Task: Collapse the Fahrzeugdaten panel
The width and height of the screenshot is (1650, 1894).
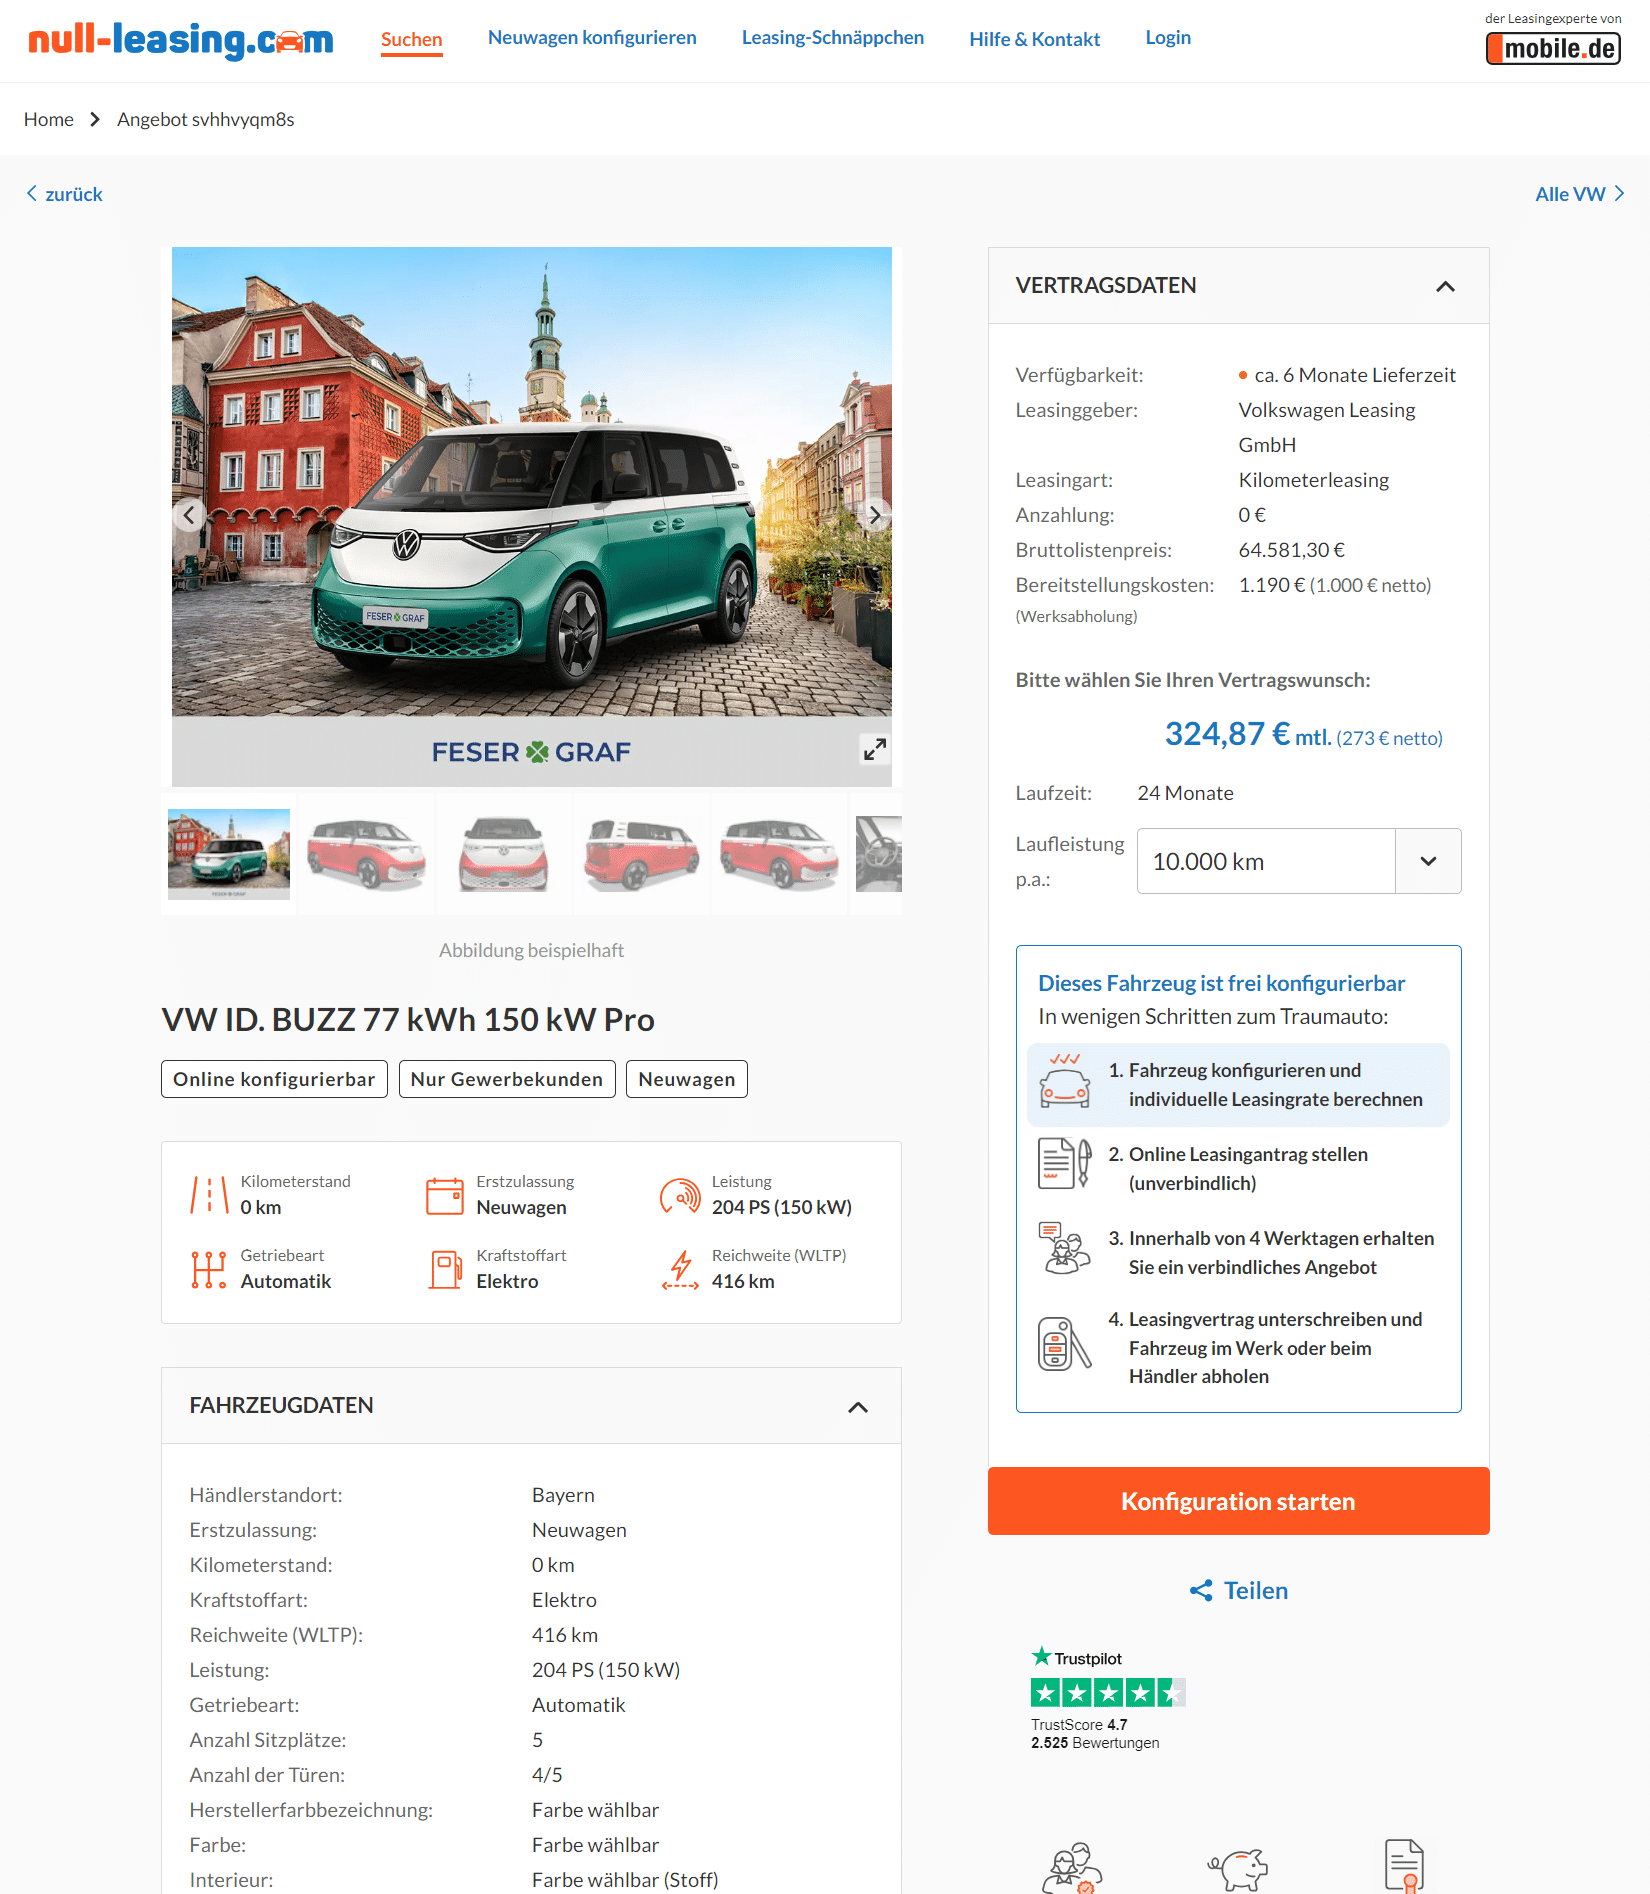Action: tap(858, 1407)
